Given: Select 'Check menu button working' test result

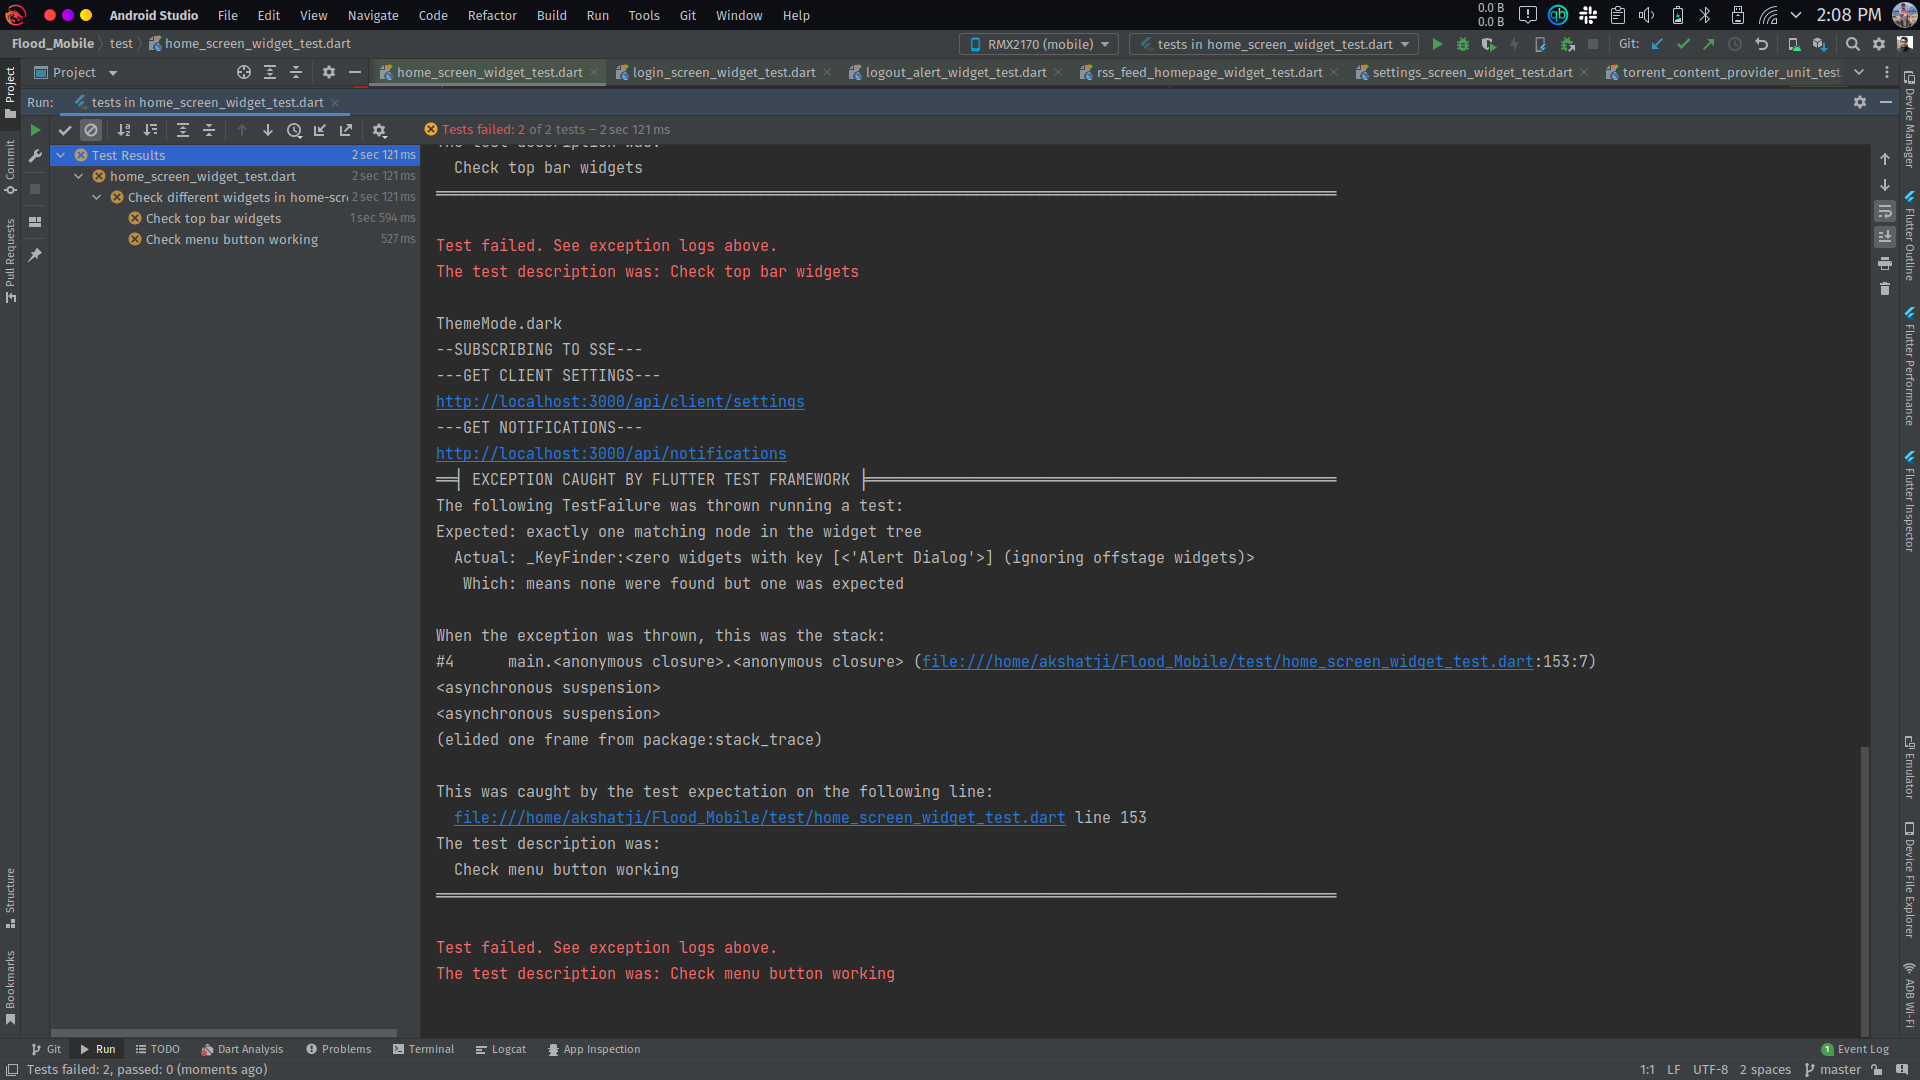Looking at the screenshot, I should click(232, 239).
